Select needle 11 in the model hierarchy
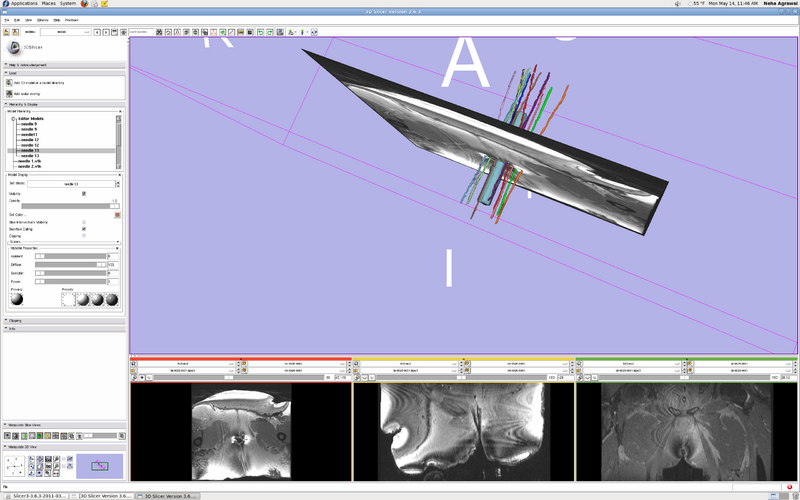Screen dimensions: 800x500 tap(28, 134)
